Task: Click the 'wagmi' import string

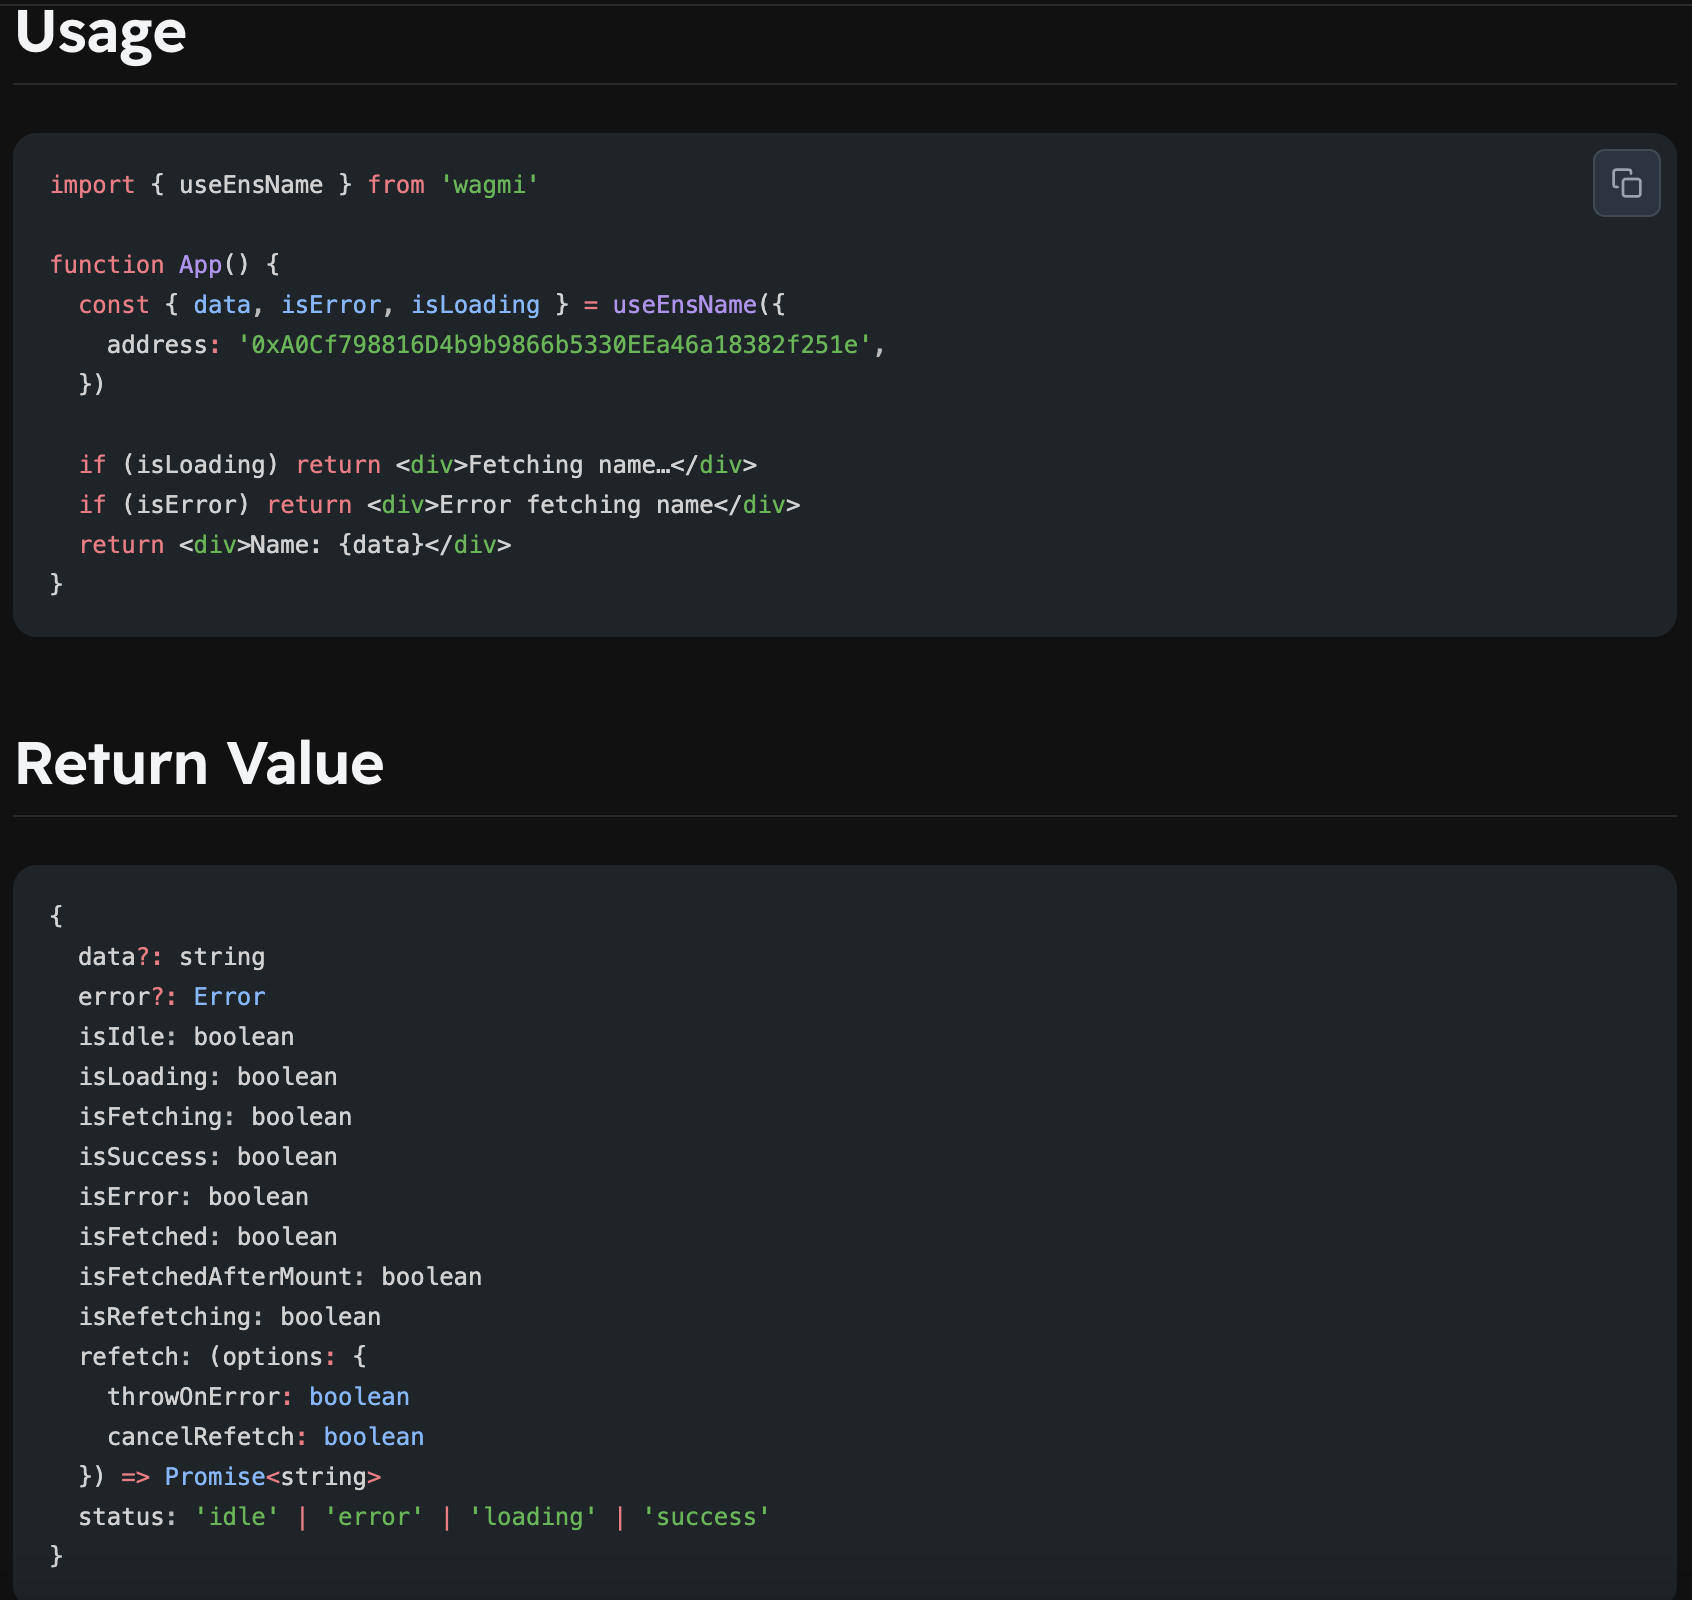Action: point(489,185)
